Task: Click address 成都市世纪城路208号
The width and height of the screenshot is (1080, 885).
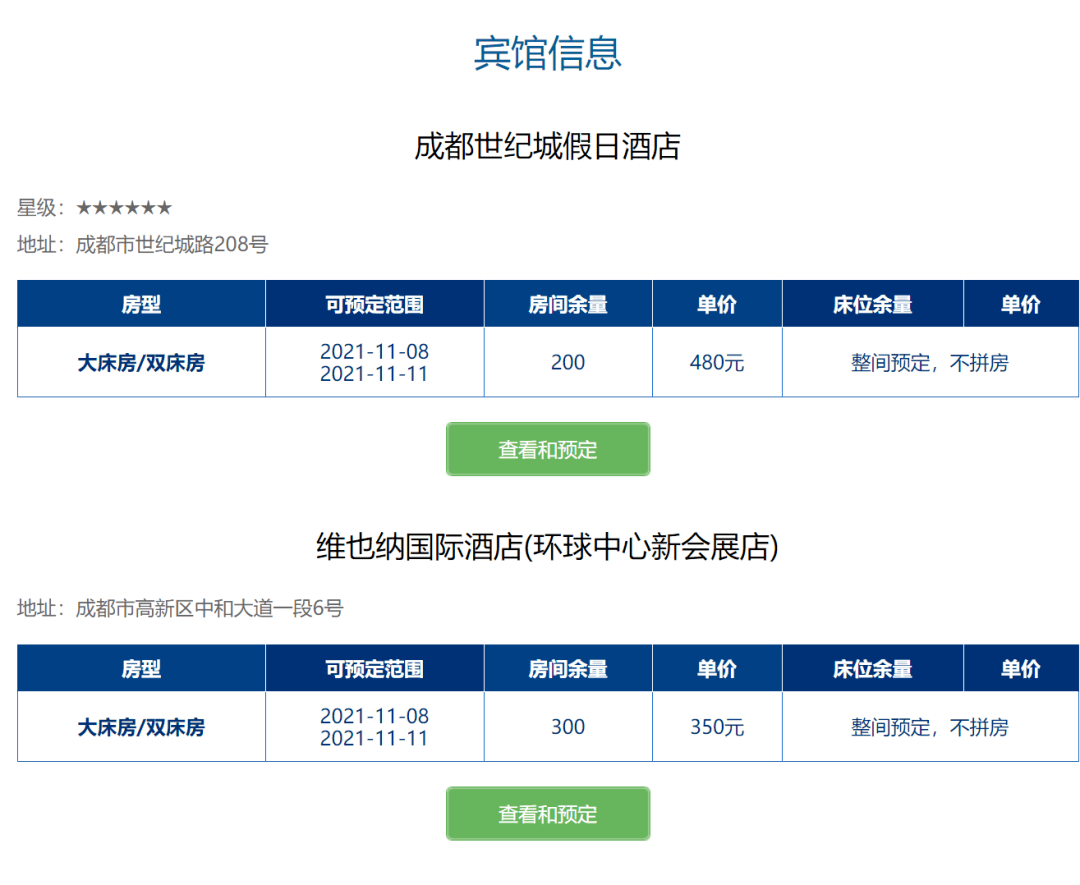Action: click(172, 244)
